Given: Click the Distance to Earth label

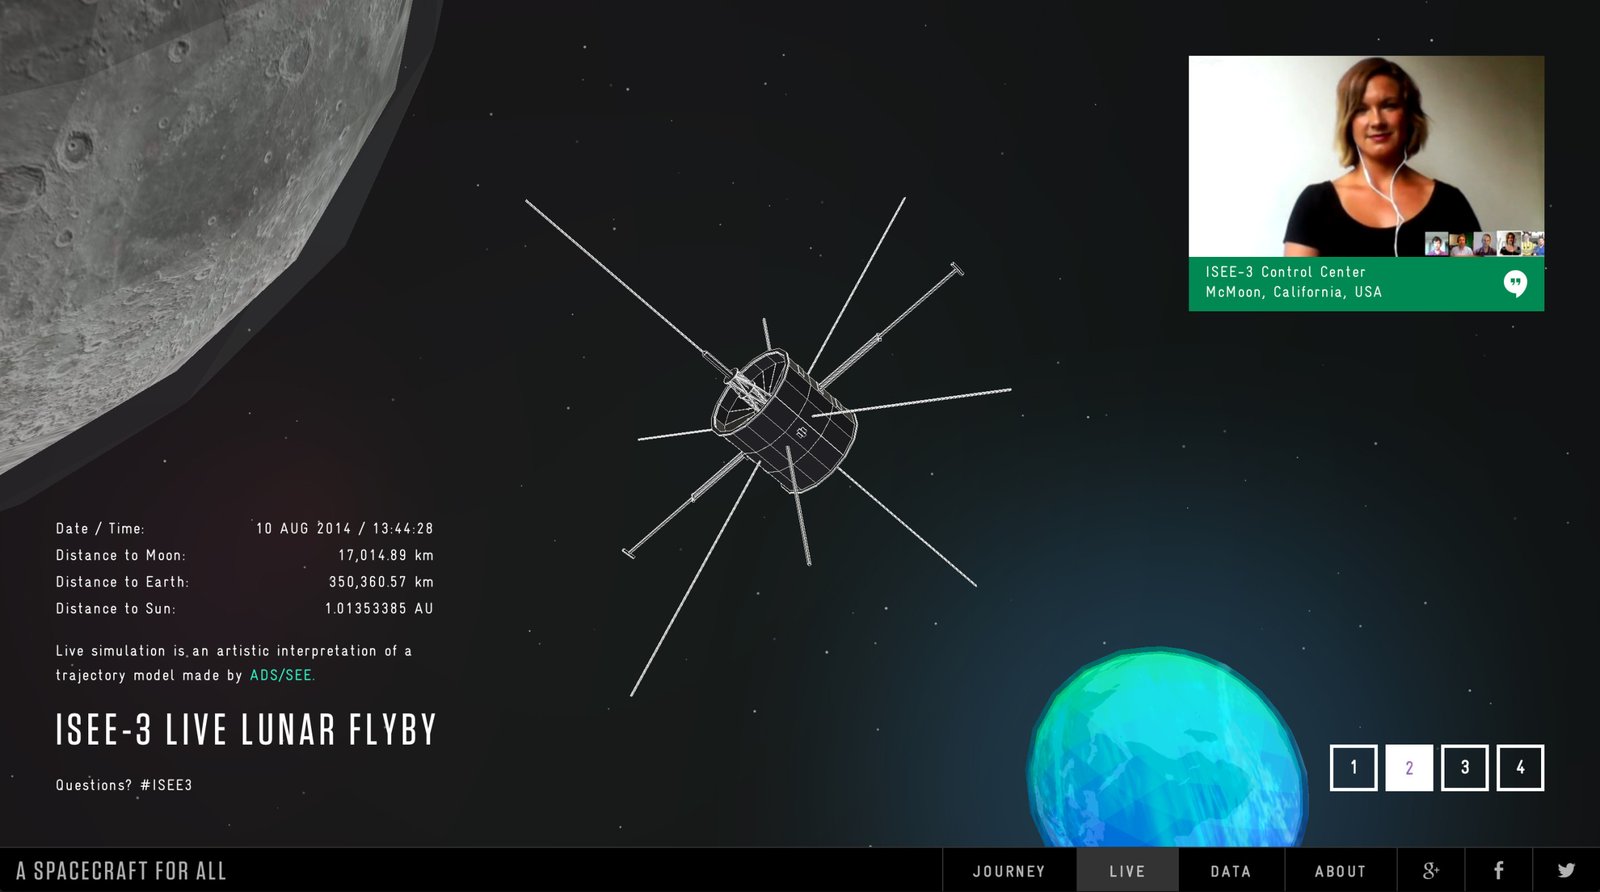Looking at the screenshot, I should click(122, 582).
